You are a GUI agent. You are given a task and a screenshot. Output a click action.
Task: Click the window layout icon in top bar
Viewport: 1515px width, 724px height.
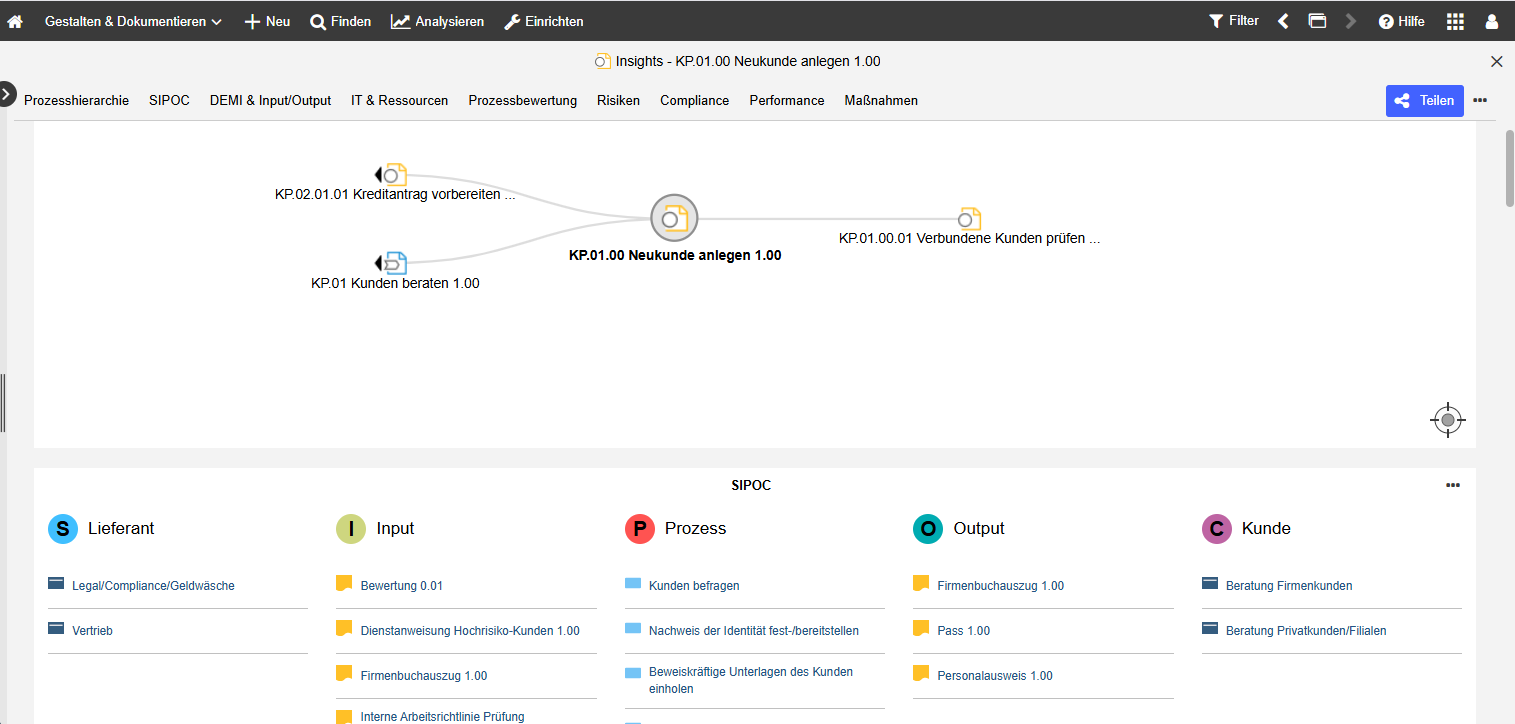pyautogui.click(x=1317, y=21)
